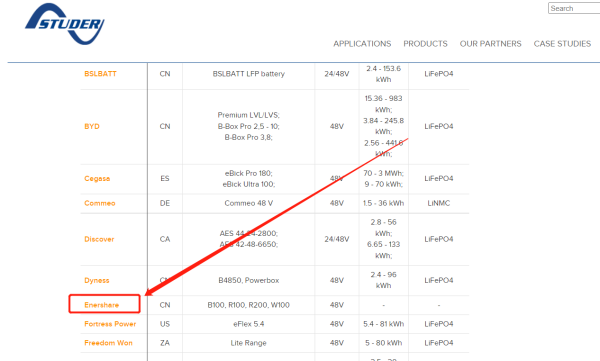Open the Commeo manufacturer link
Viewport: 600px width, 361px height.
(x=99, y=203)
